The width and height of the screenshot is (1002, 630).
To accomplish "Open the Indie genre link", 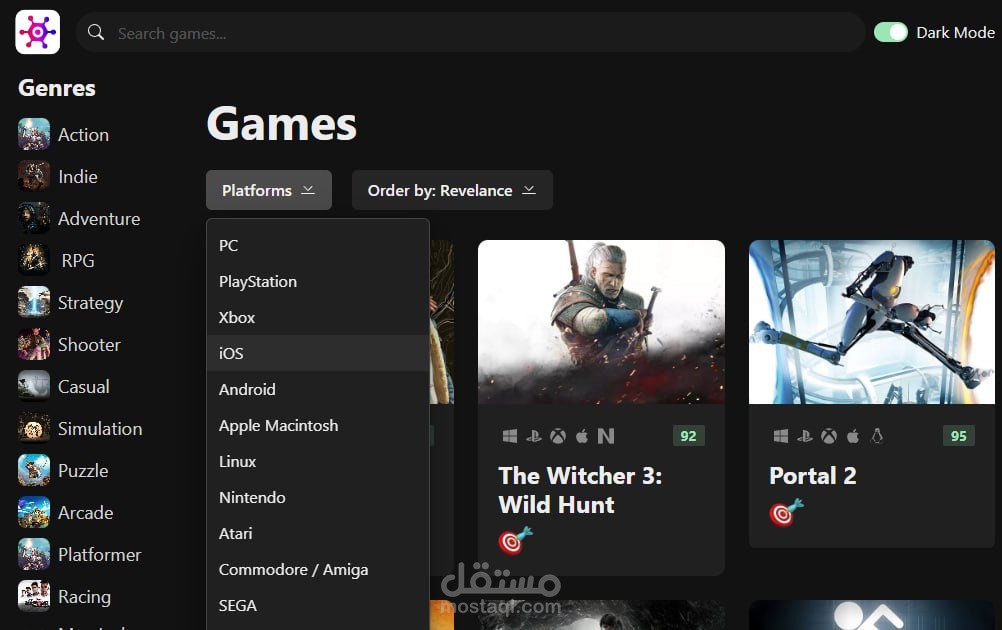I will (x=78, y=177).
